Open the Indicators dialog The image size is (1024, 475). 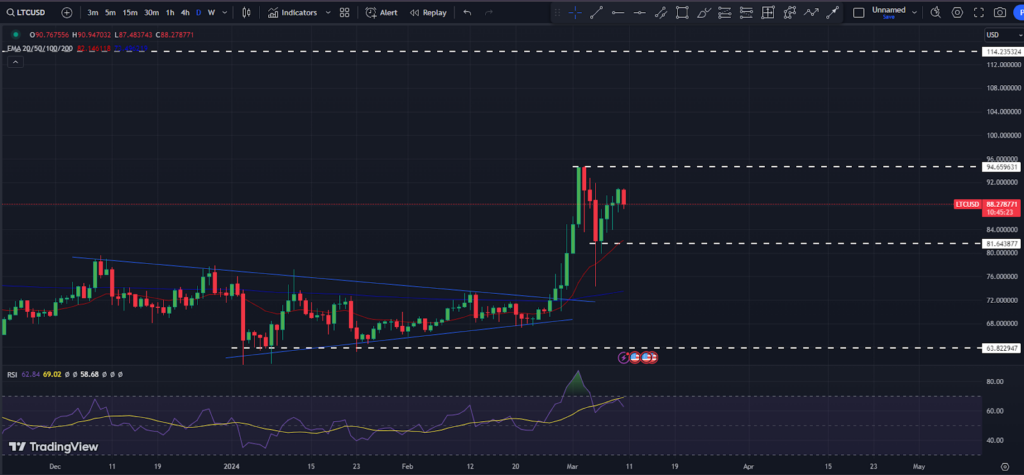(x=293, y=12)
